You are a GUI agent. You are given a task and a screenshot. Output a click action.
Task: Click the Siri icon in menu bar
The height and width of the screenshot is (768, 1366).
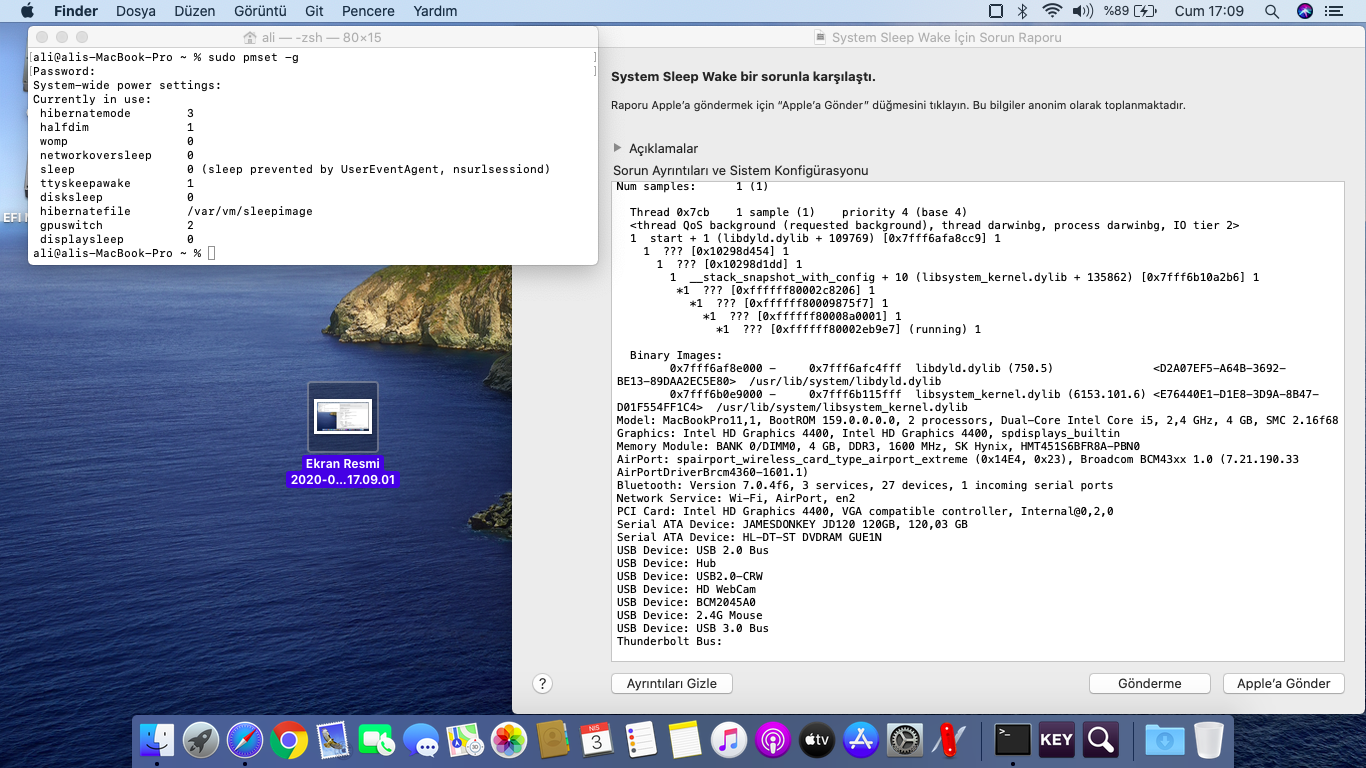pos(1305,11)
